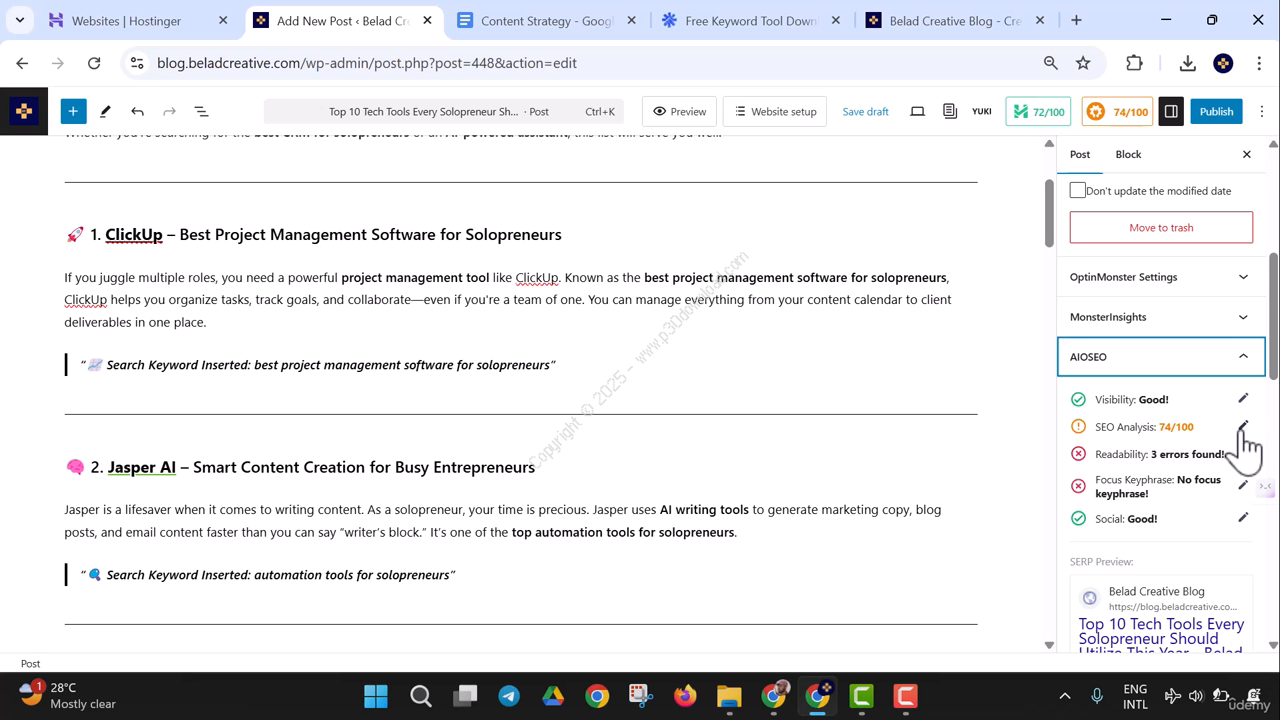Open the green 72/100 SEO score

(x=1039, y=111)
